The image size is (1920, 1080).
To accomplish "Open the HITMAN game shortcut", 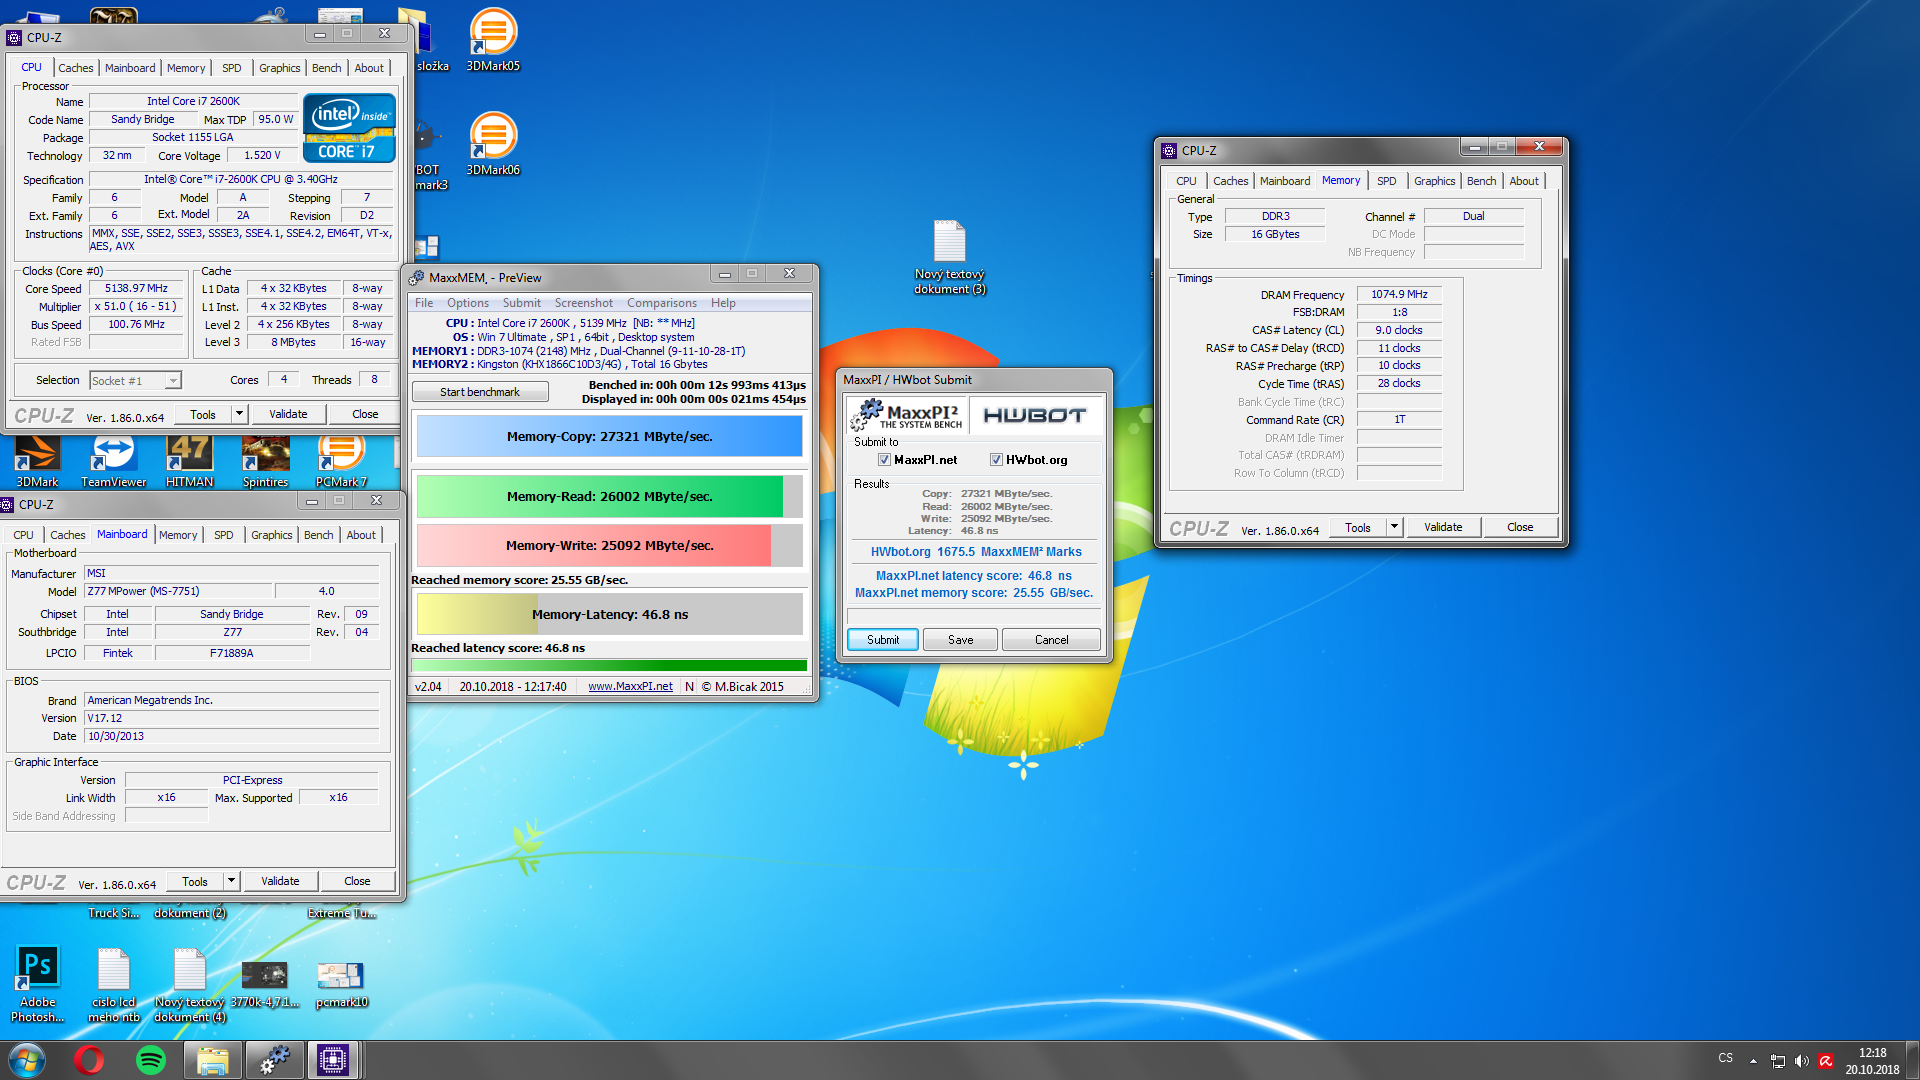I will click(x=189, y=462).
